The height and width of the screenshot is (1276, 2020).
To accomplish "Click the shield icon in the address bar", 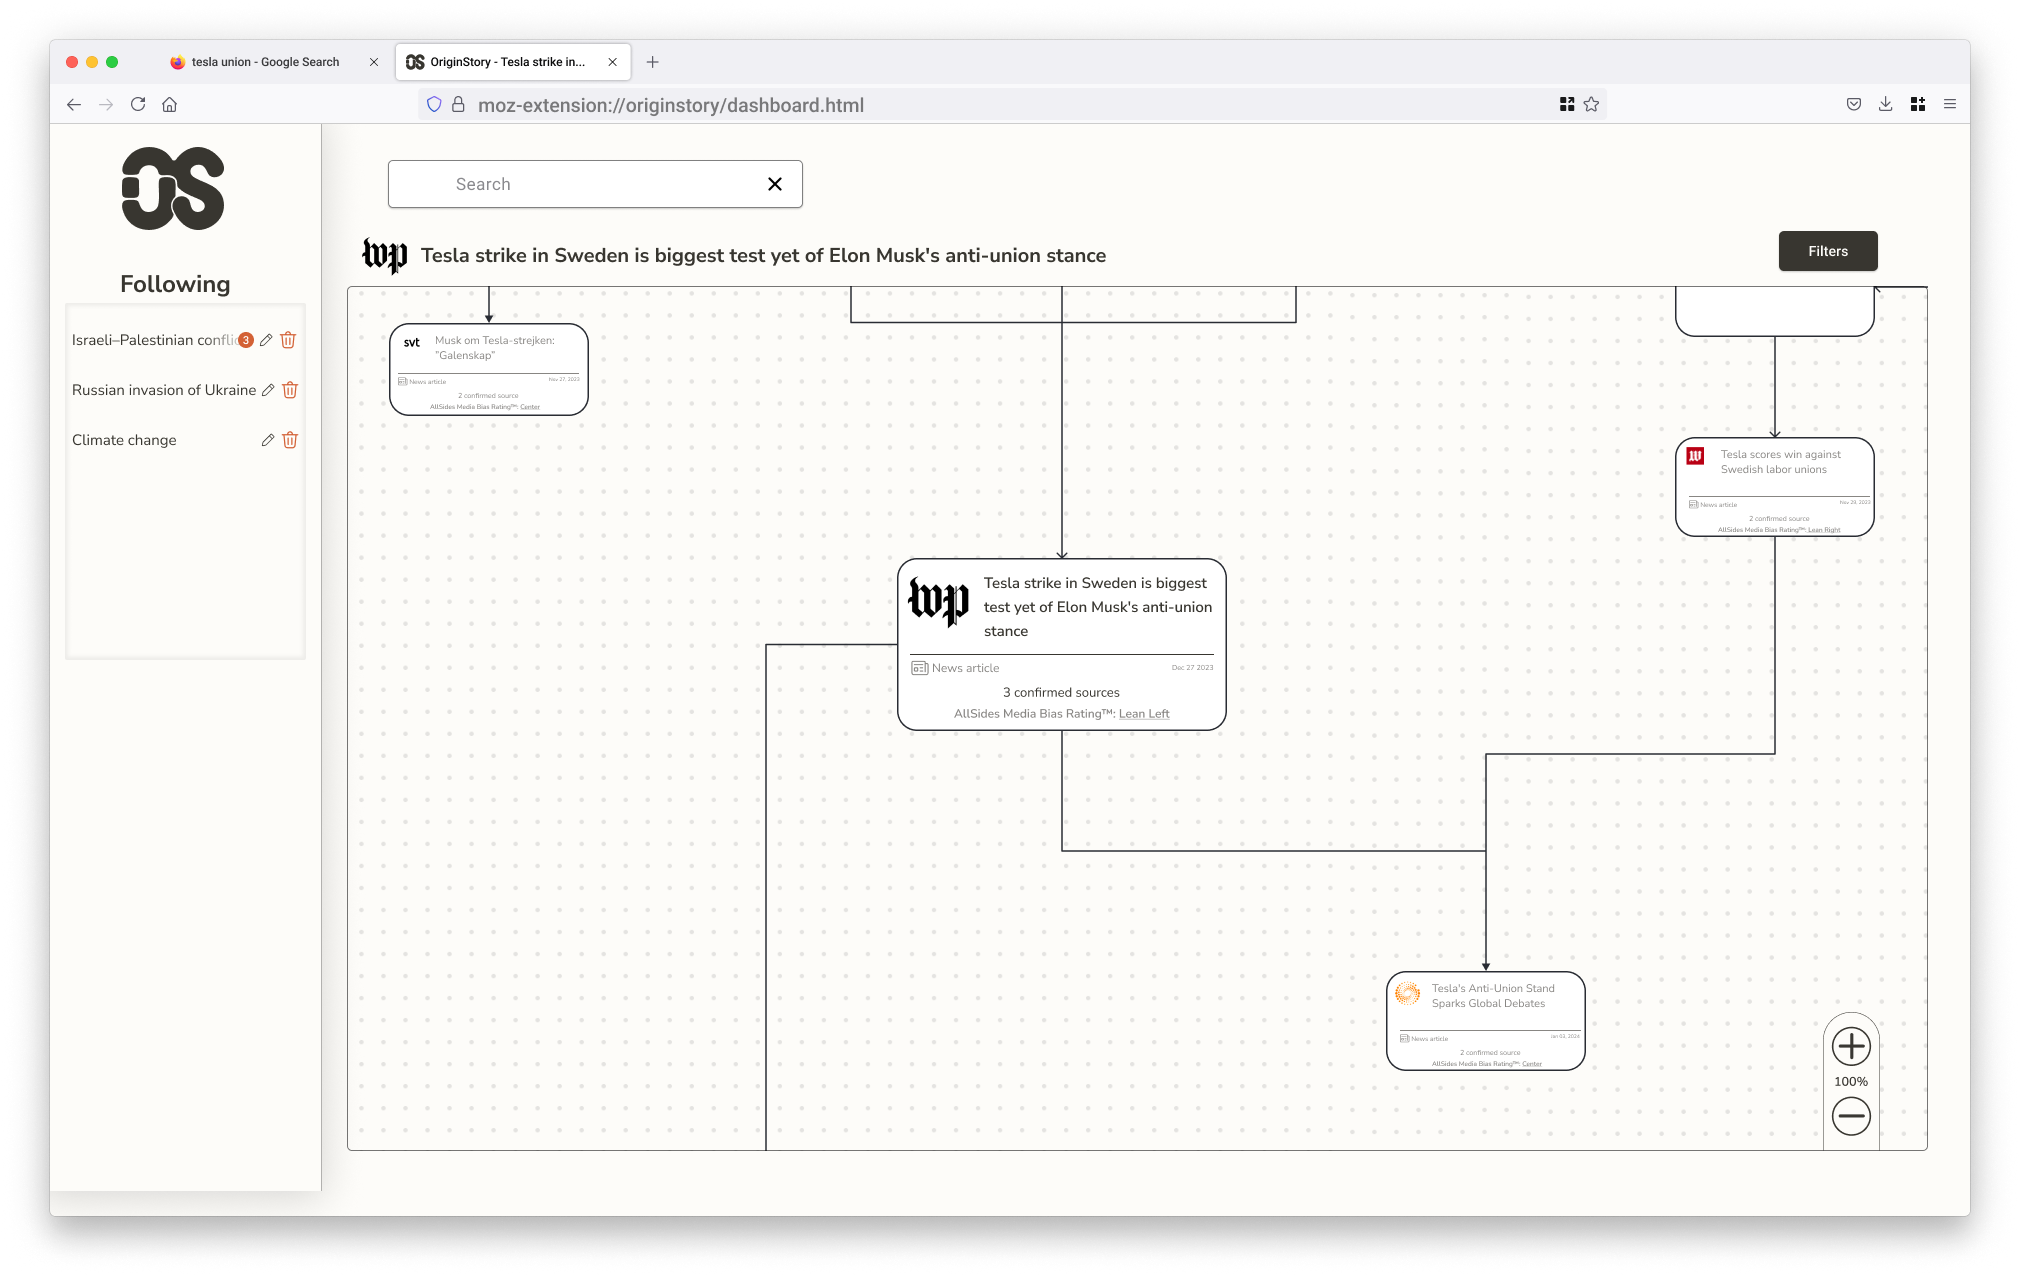I will 433,104.
